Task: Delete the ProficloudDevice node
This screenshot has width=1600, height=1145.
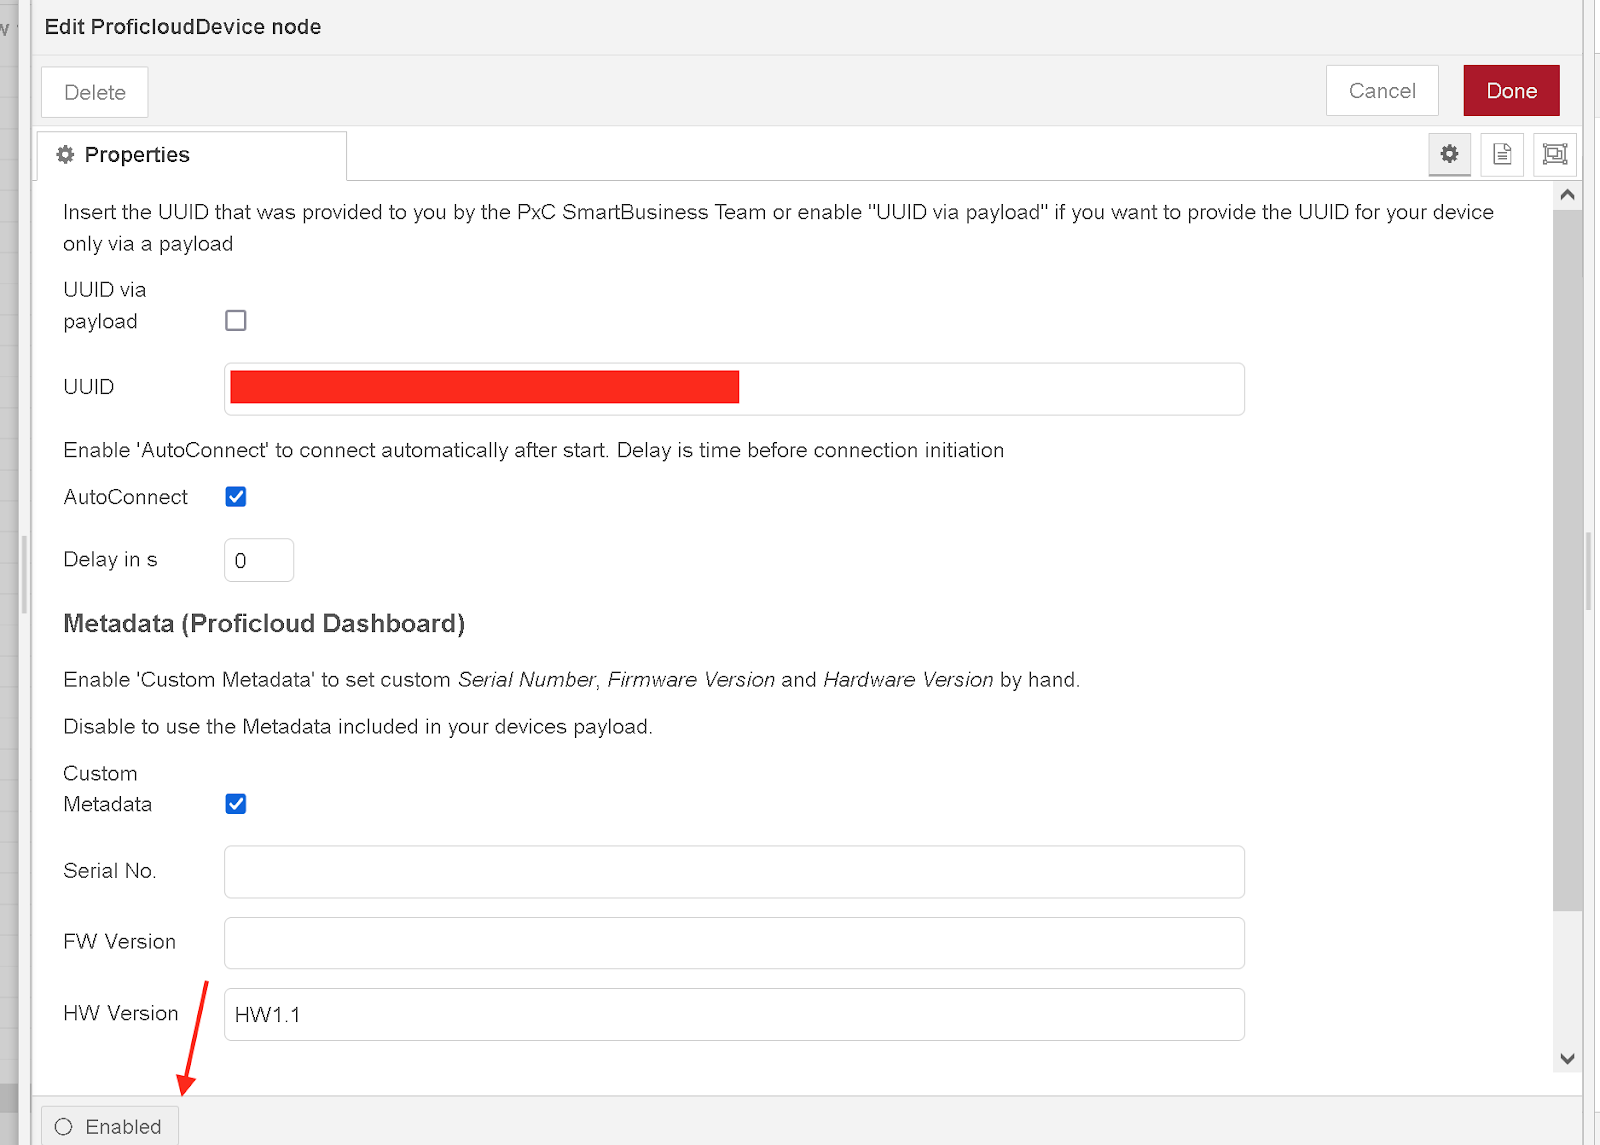Action: (x=95, y=92)
